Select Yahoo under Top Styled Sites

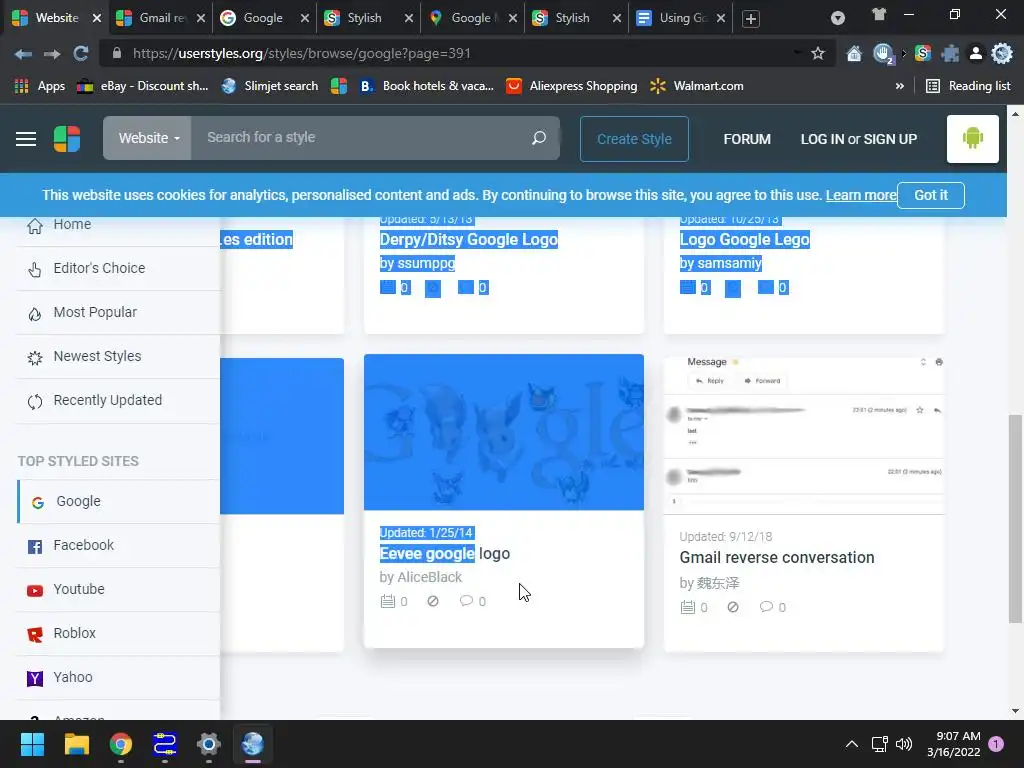pos(118,677)
